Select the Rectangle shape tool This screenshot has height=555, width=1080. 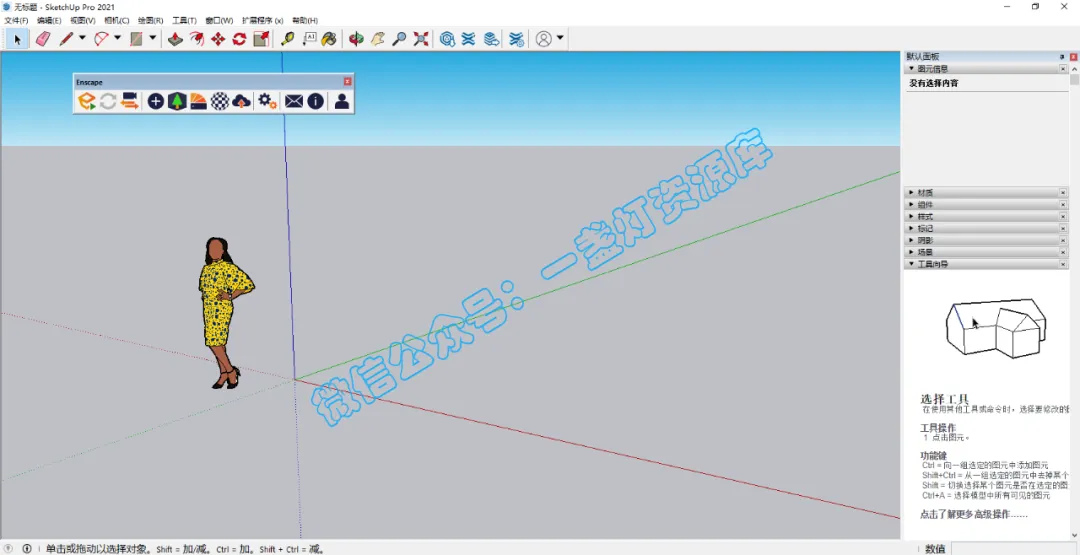(x=136, y=39)
